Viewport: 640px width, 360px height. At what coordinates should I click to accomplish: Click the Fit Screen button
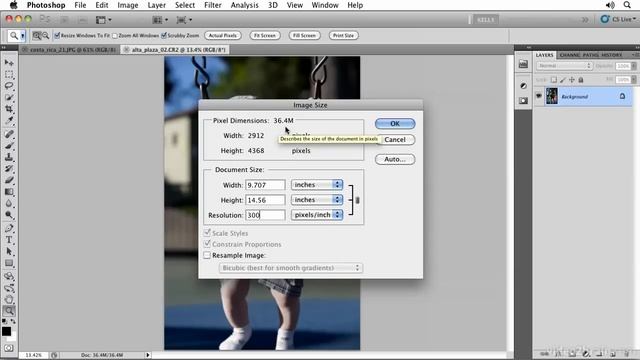coord(265,36)
